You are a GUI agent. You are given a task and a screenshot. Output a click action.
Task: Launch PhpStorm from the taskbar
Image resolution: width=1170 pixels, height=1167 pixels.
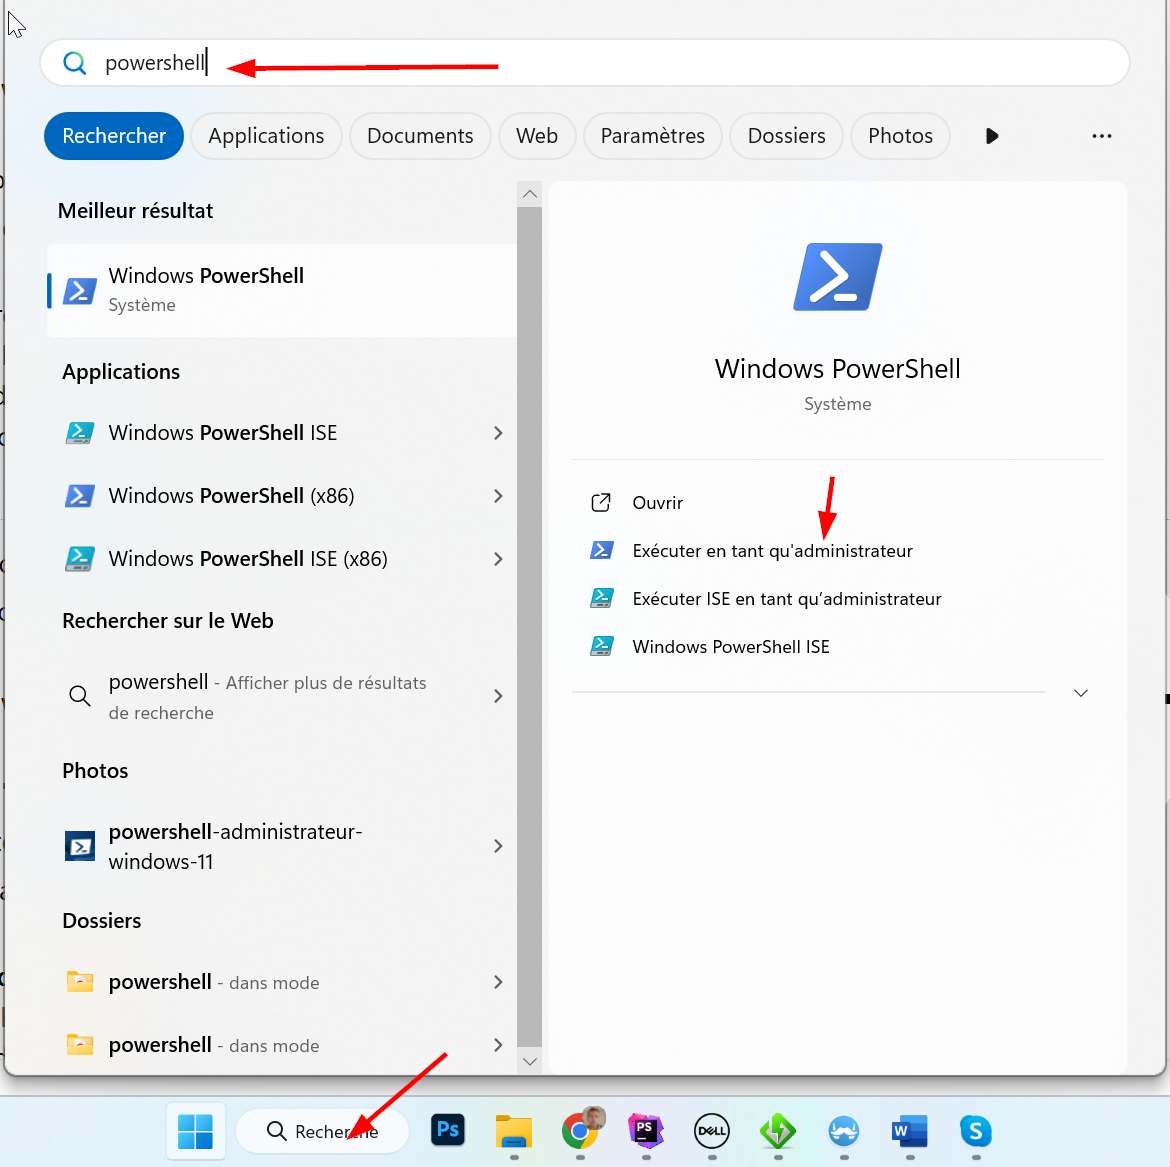[x=646, y=1130]
